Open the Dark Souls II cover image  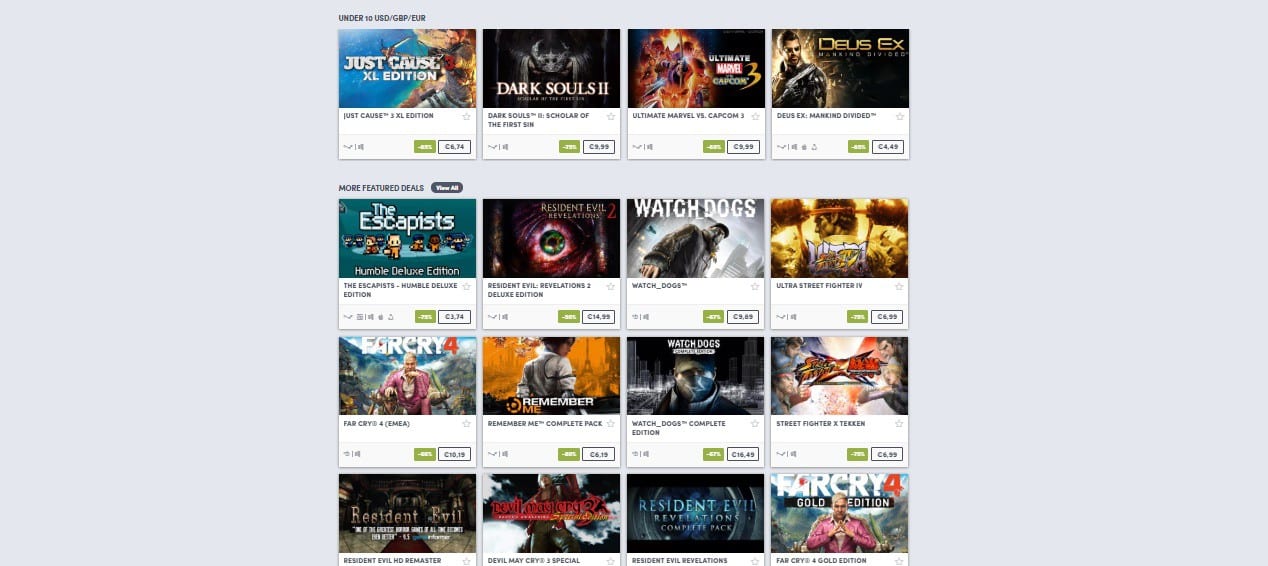pos(551,68)
